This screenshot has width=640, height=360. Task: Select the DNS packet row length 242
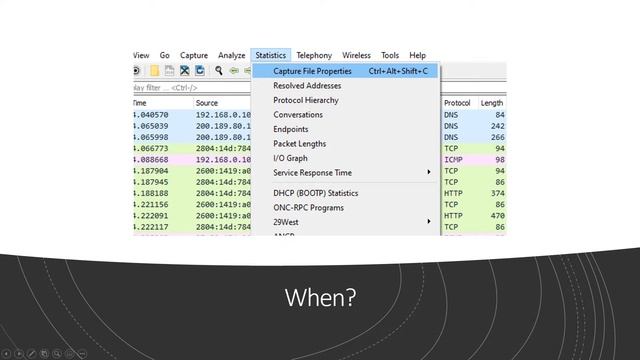click(320, 126)
